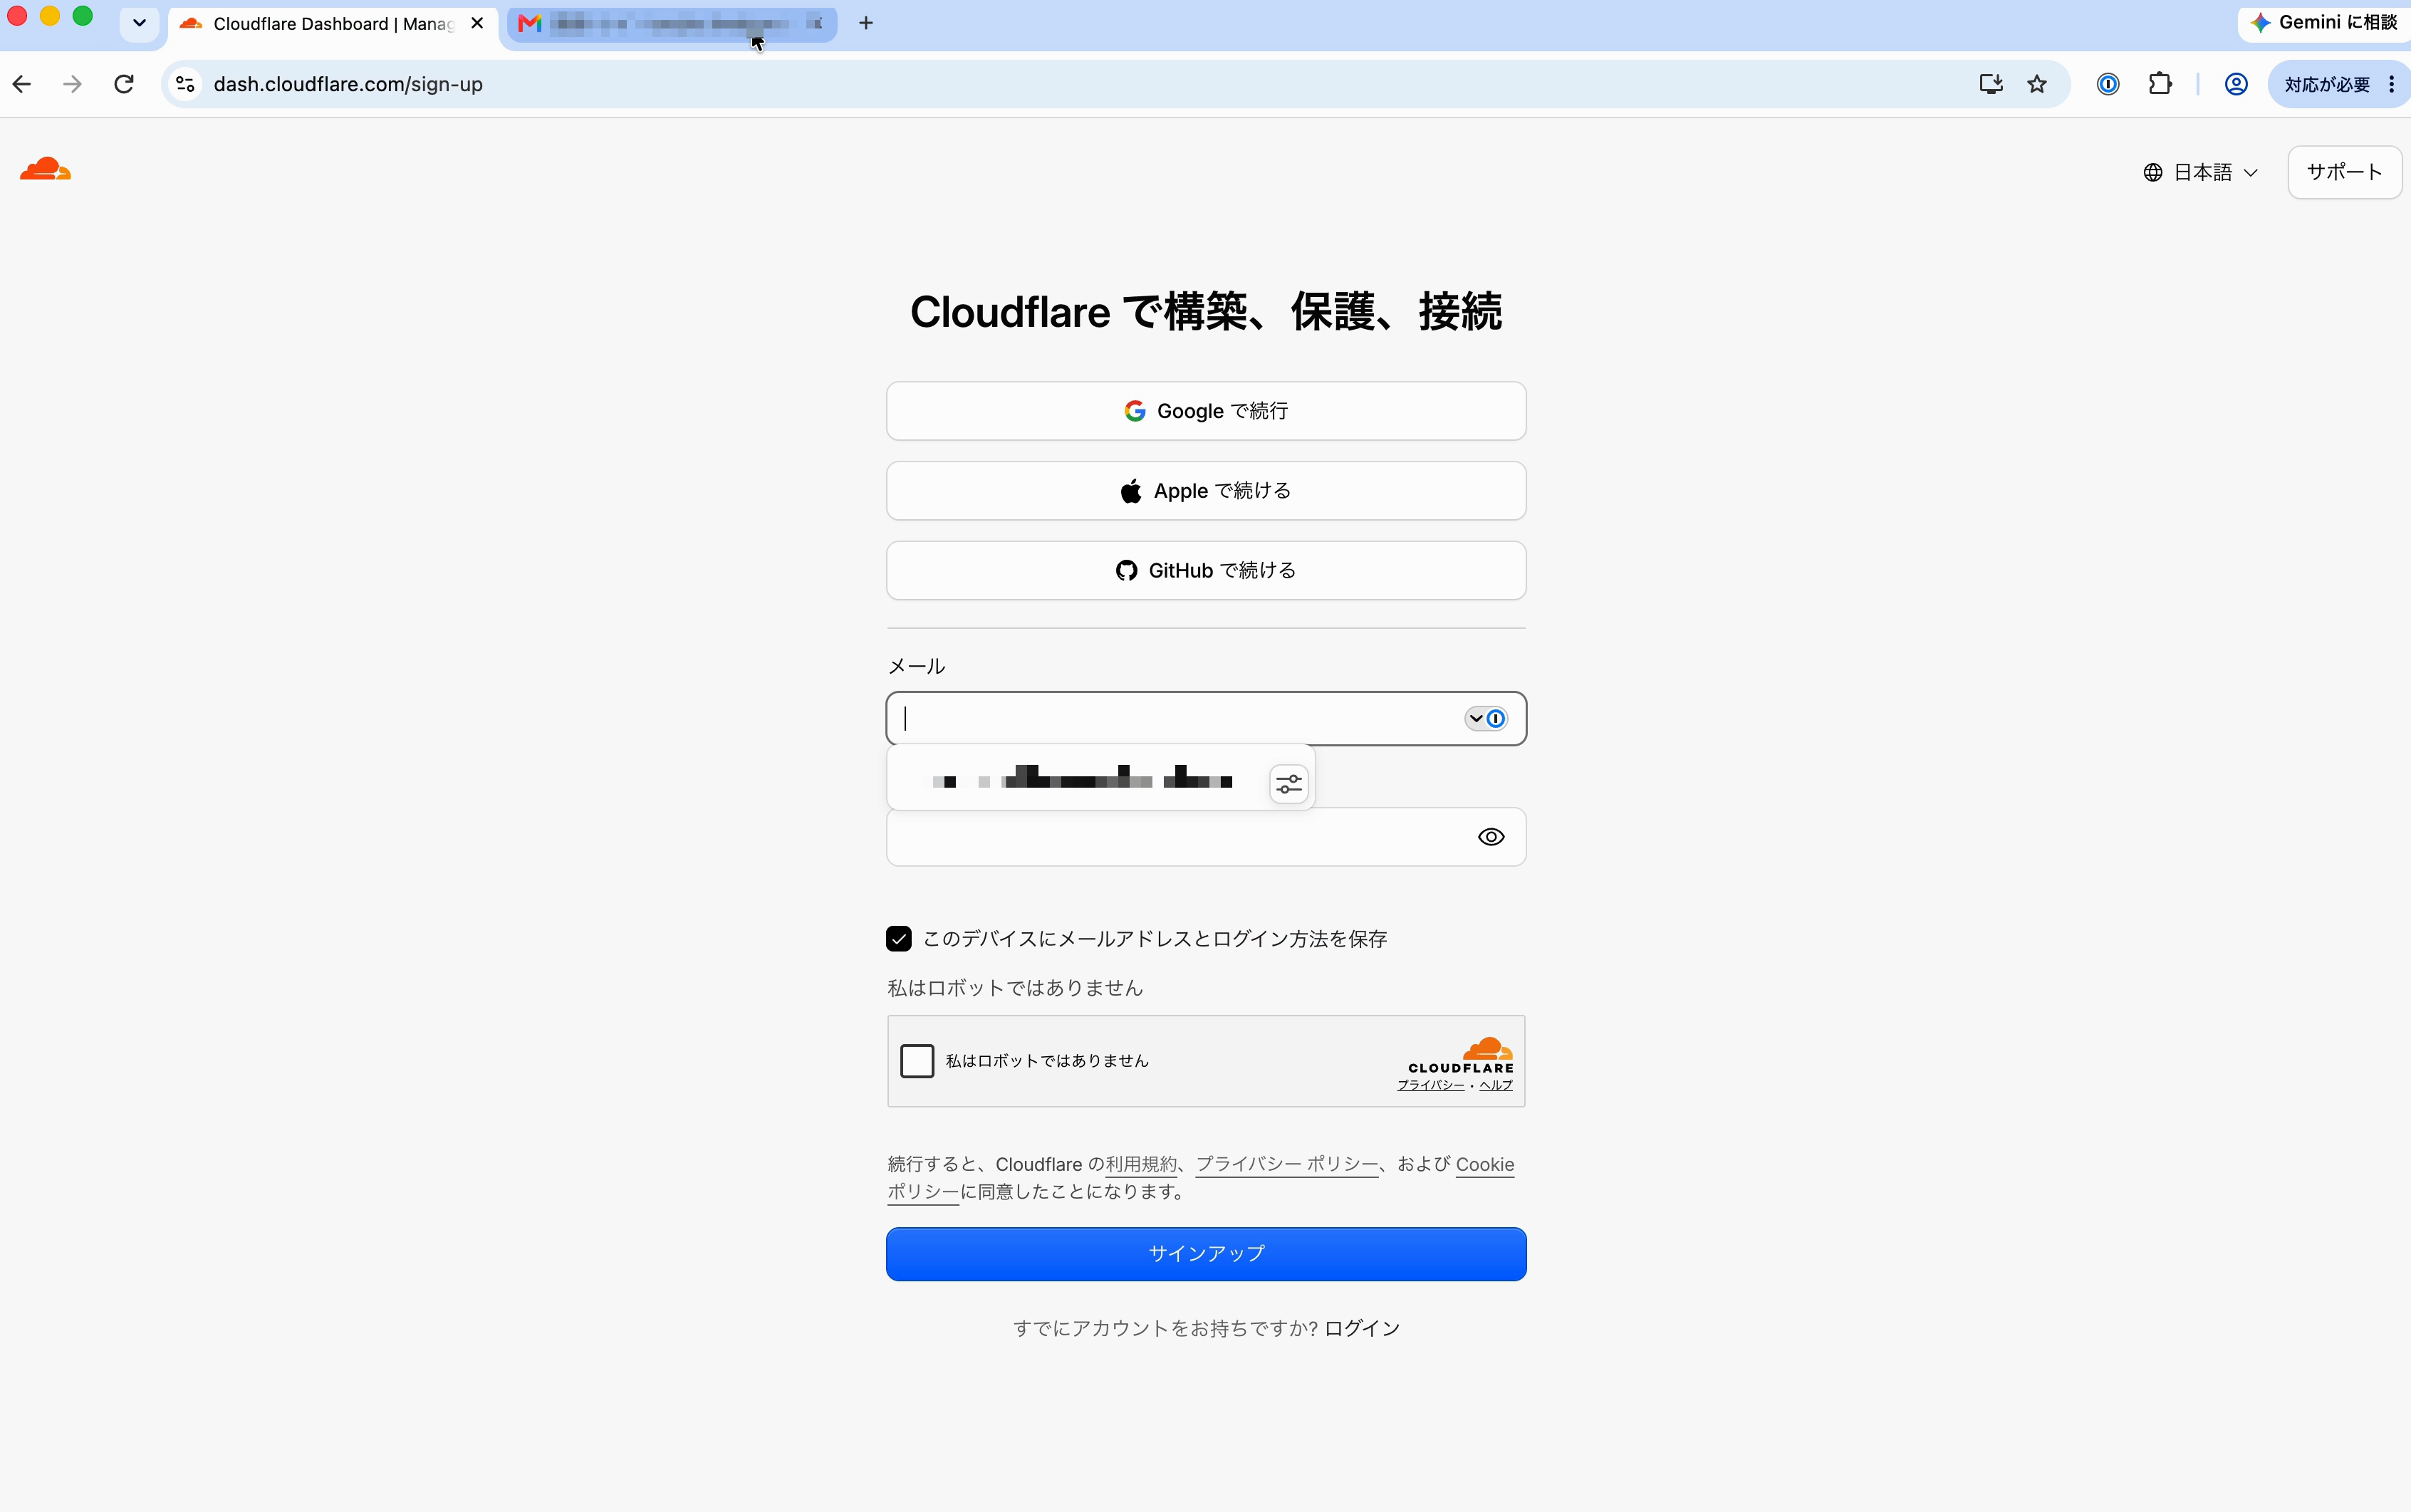Open the Extensions puzzle piece icon

click(x=2160, y=84)
